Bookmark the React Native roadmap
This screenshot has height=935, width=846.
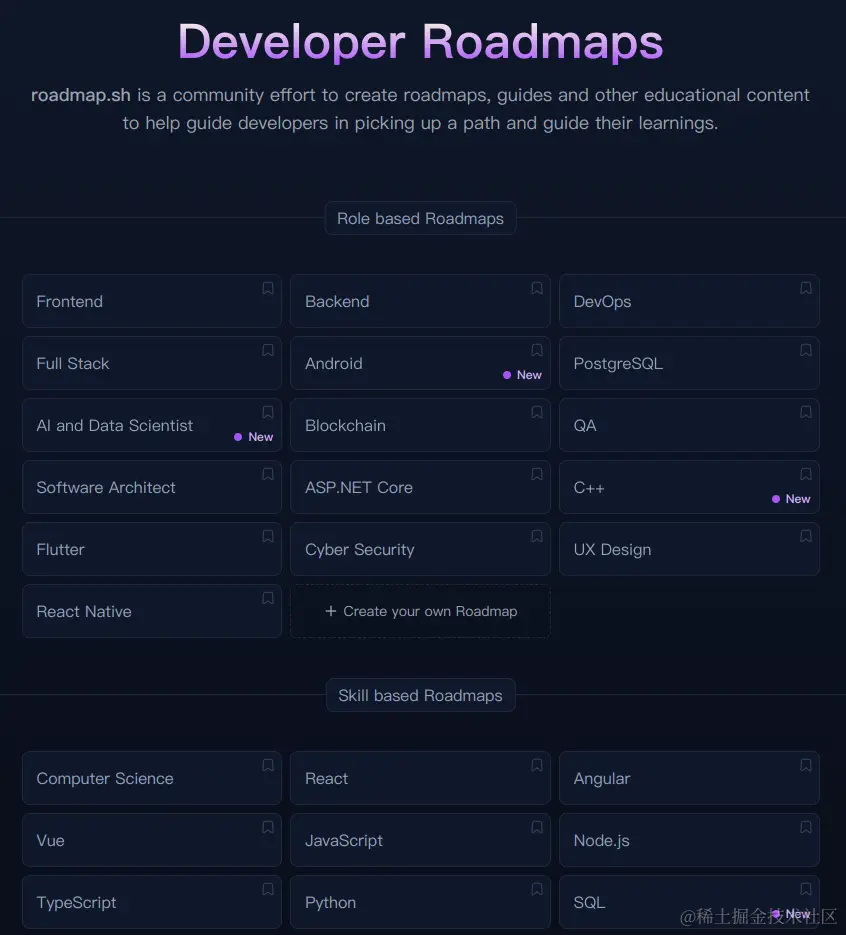pyautogui.click(x=268, y=599)
